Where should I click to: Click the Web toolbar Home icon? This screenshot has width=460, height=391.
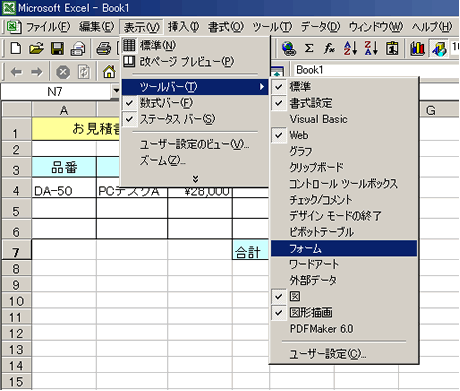(x=109, y=72)
